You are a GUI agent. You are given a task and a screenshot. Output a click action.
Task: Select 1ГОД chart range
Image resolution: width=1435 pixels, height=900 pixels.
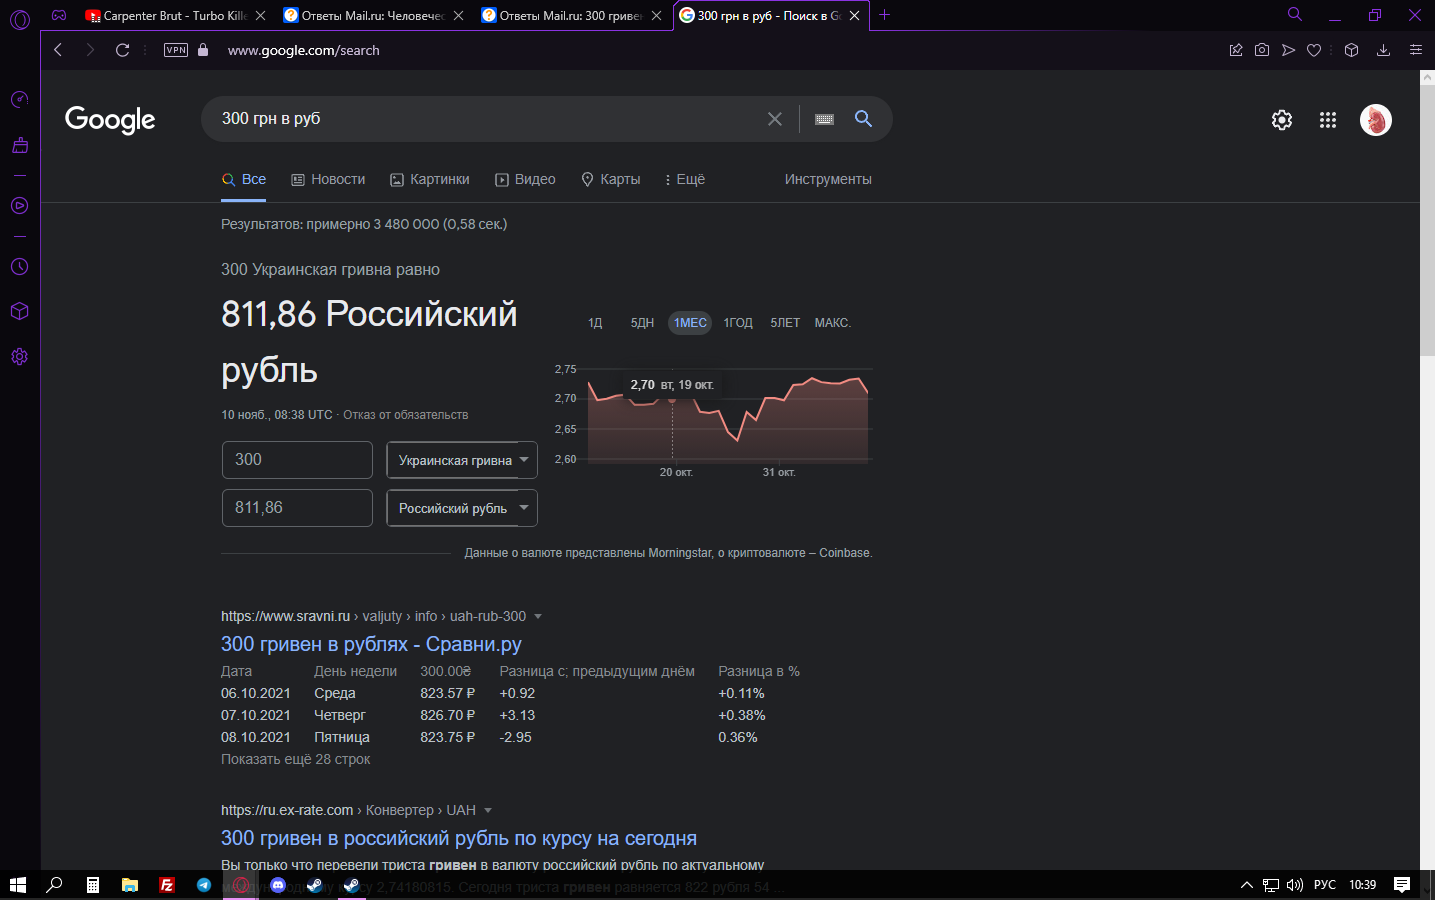738,323
